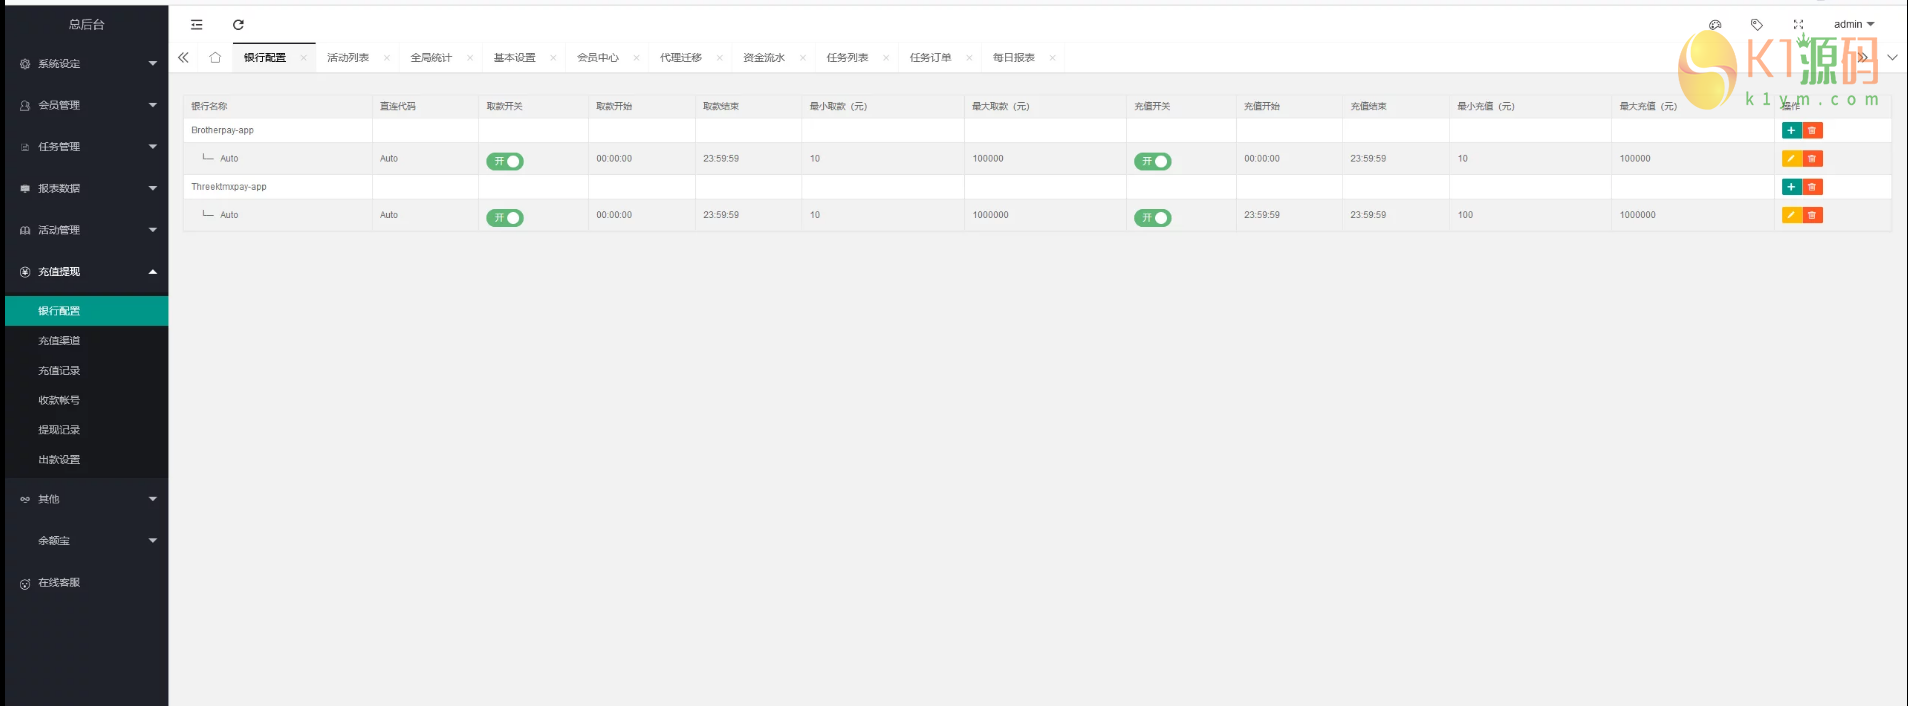Close the 任务列表 tab
Screen dimensions: 1908x706
point(886,58)
